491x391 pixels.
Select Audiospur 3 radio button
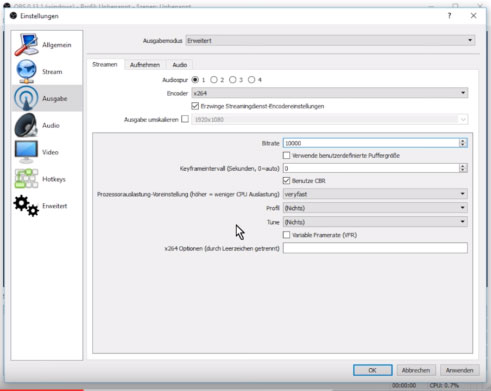coord(233,80)
